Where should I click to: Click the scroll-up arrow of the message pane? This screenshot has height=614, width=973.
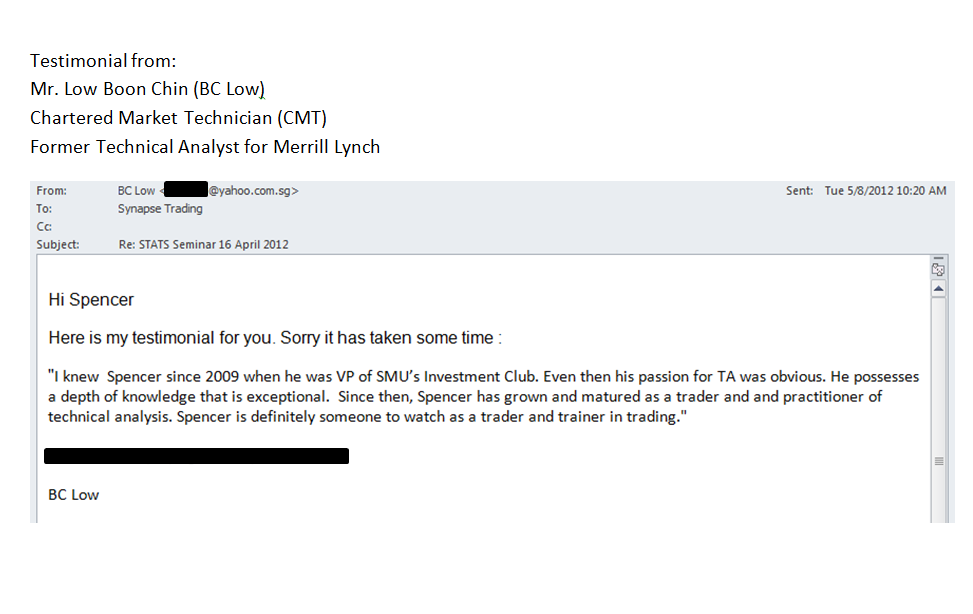tap(938, 289)
